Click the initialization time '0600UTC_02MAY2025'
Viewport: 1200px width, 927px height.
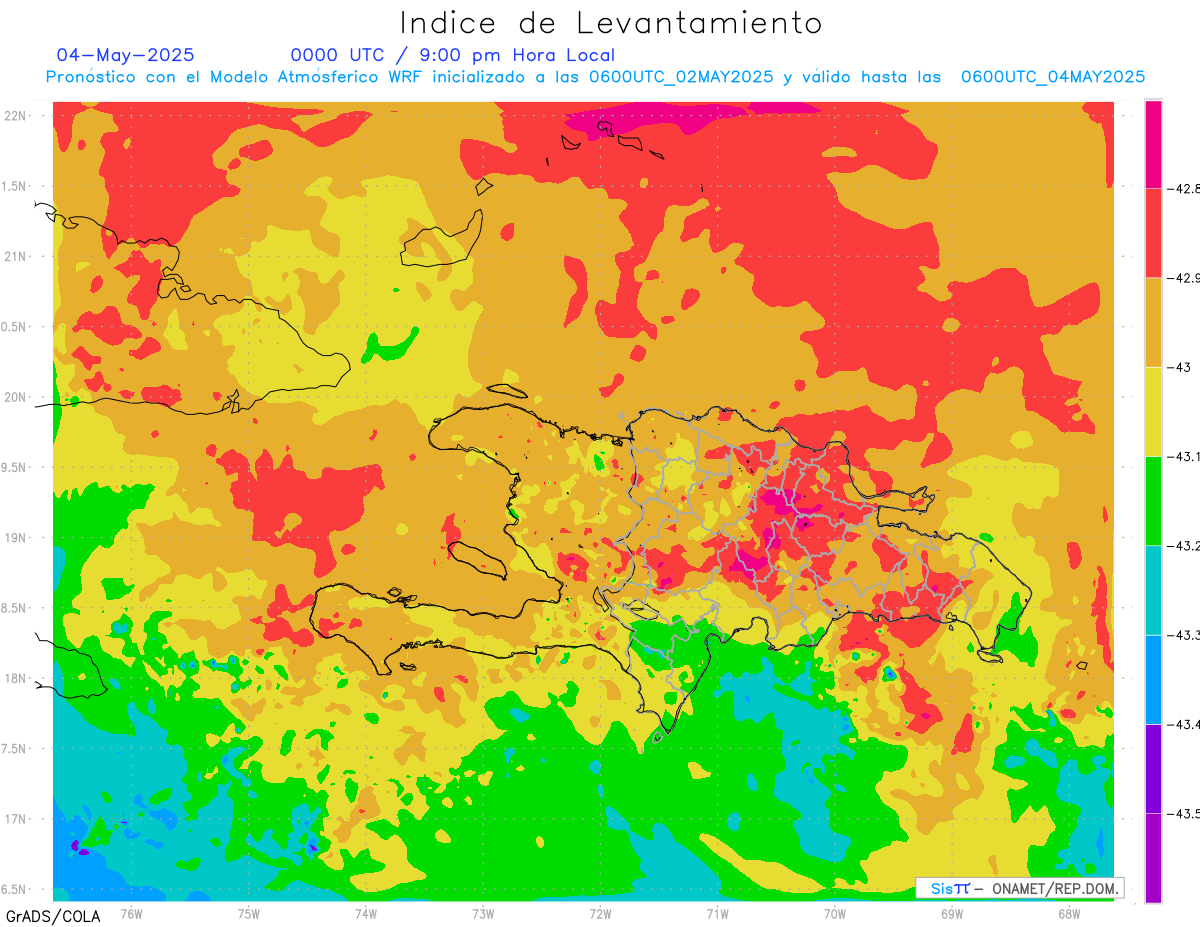point(681,77)
